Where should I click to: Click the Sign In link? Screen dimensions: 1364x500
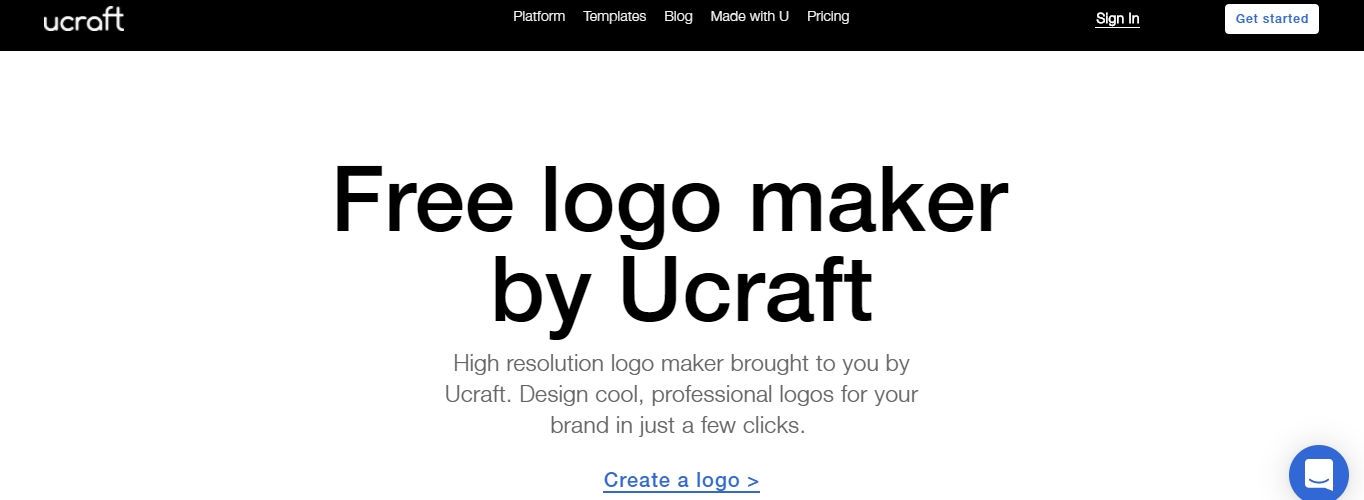coord(1118,19)
